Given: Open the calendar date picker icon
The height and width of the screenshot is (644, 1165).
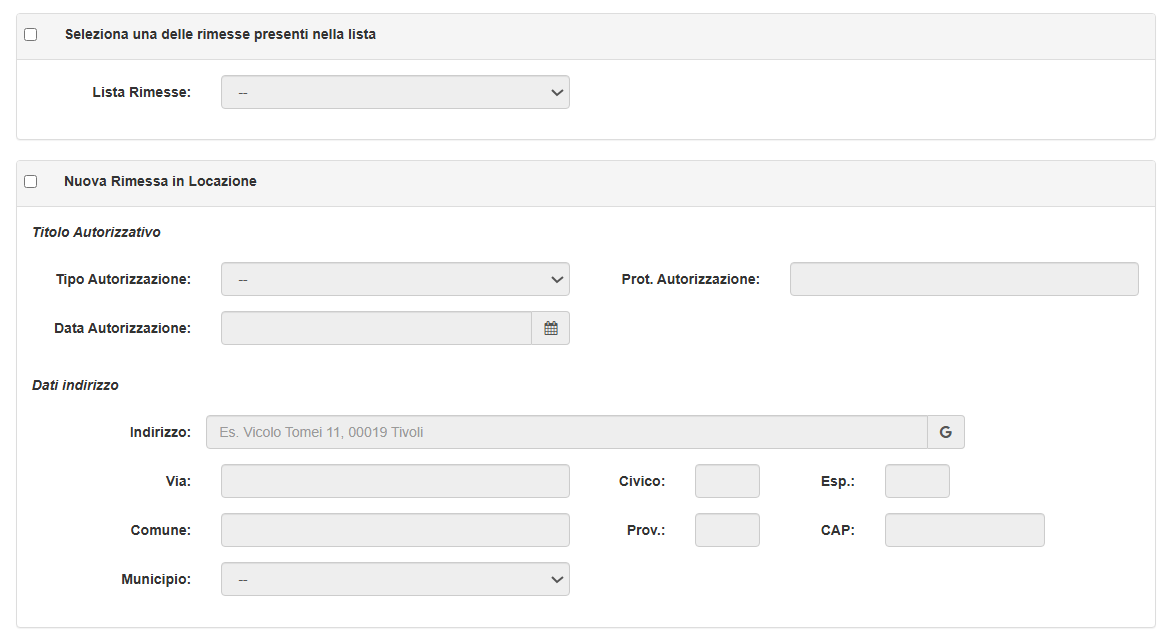Looking at the screenshot, I should click(550, 328).
